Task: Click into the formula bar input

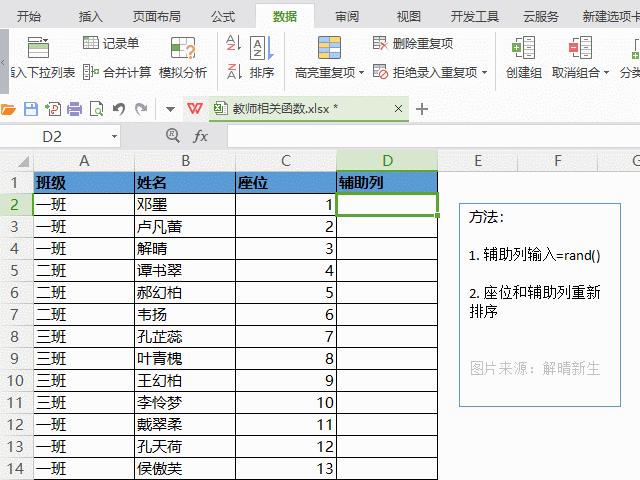Action: pos(433,136)
